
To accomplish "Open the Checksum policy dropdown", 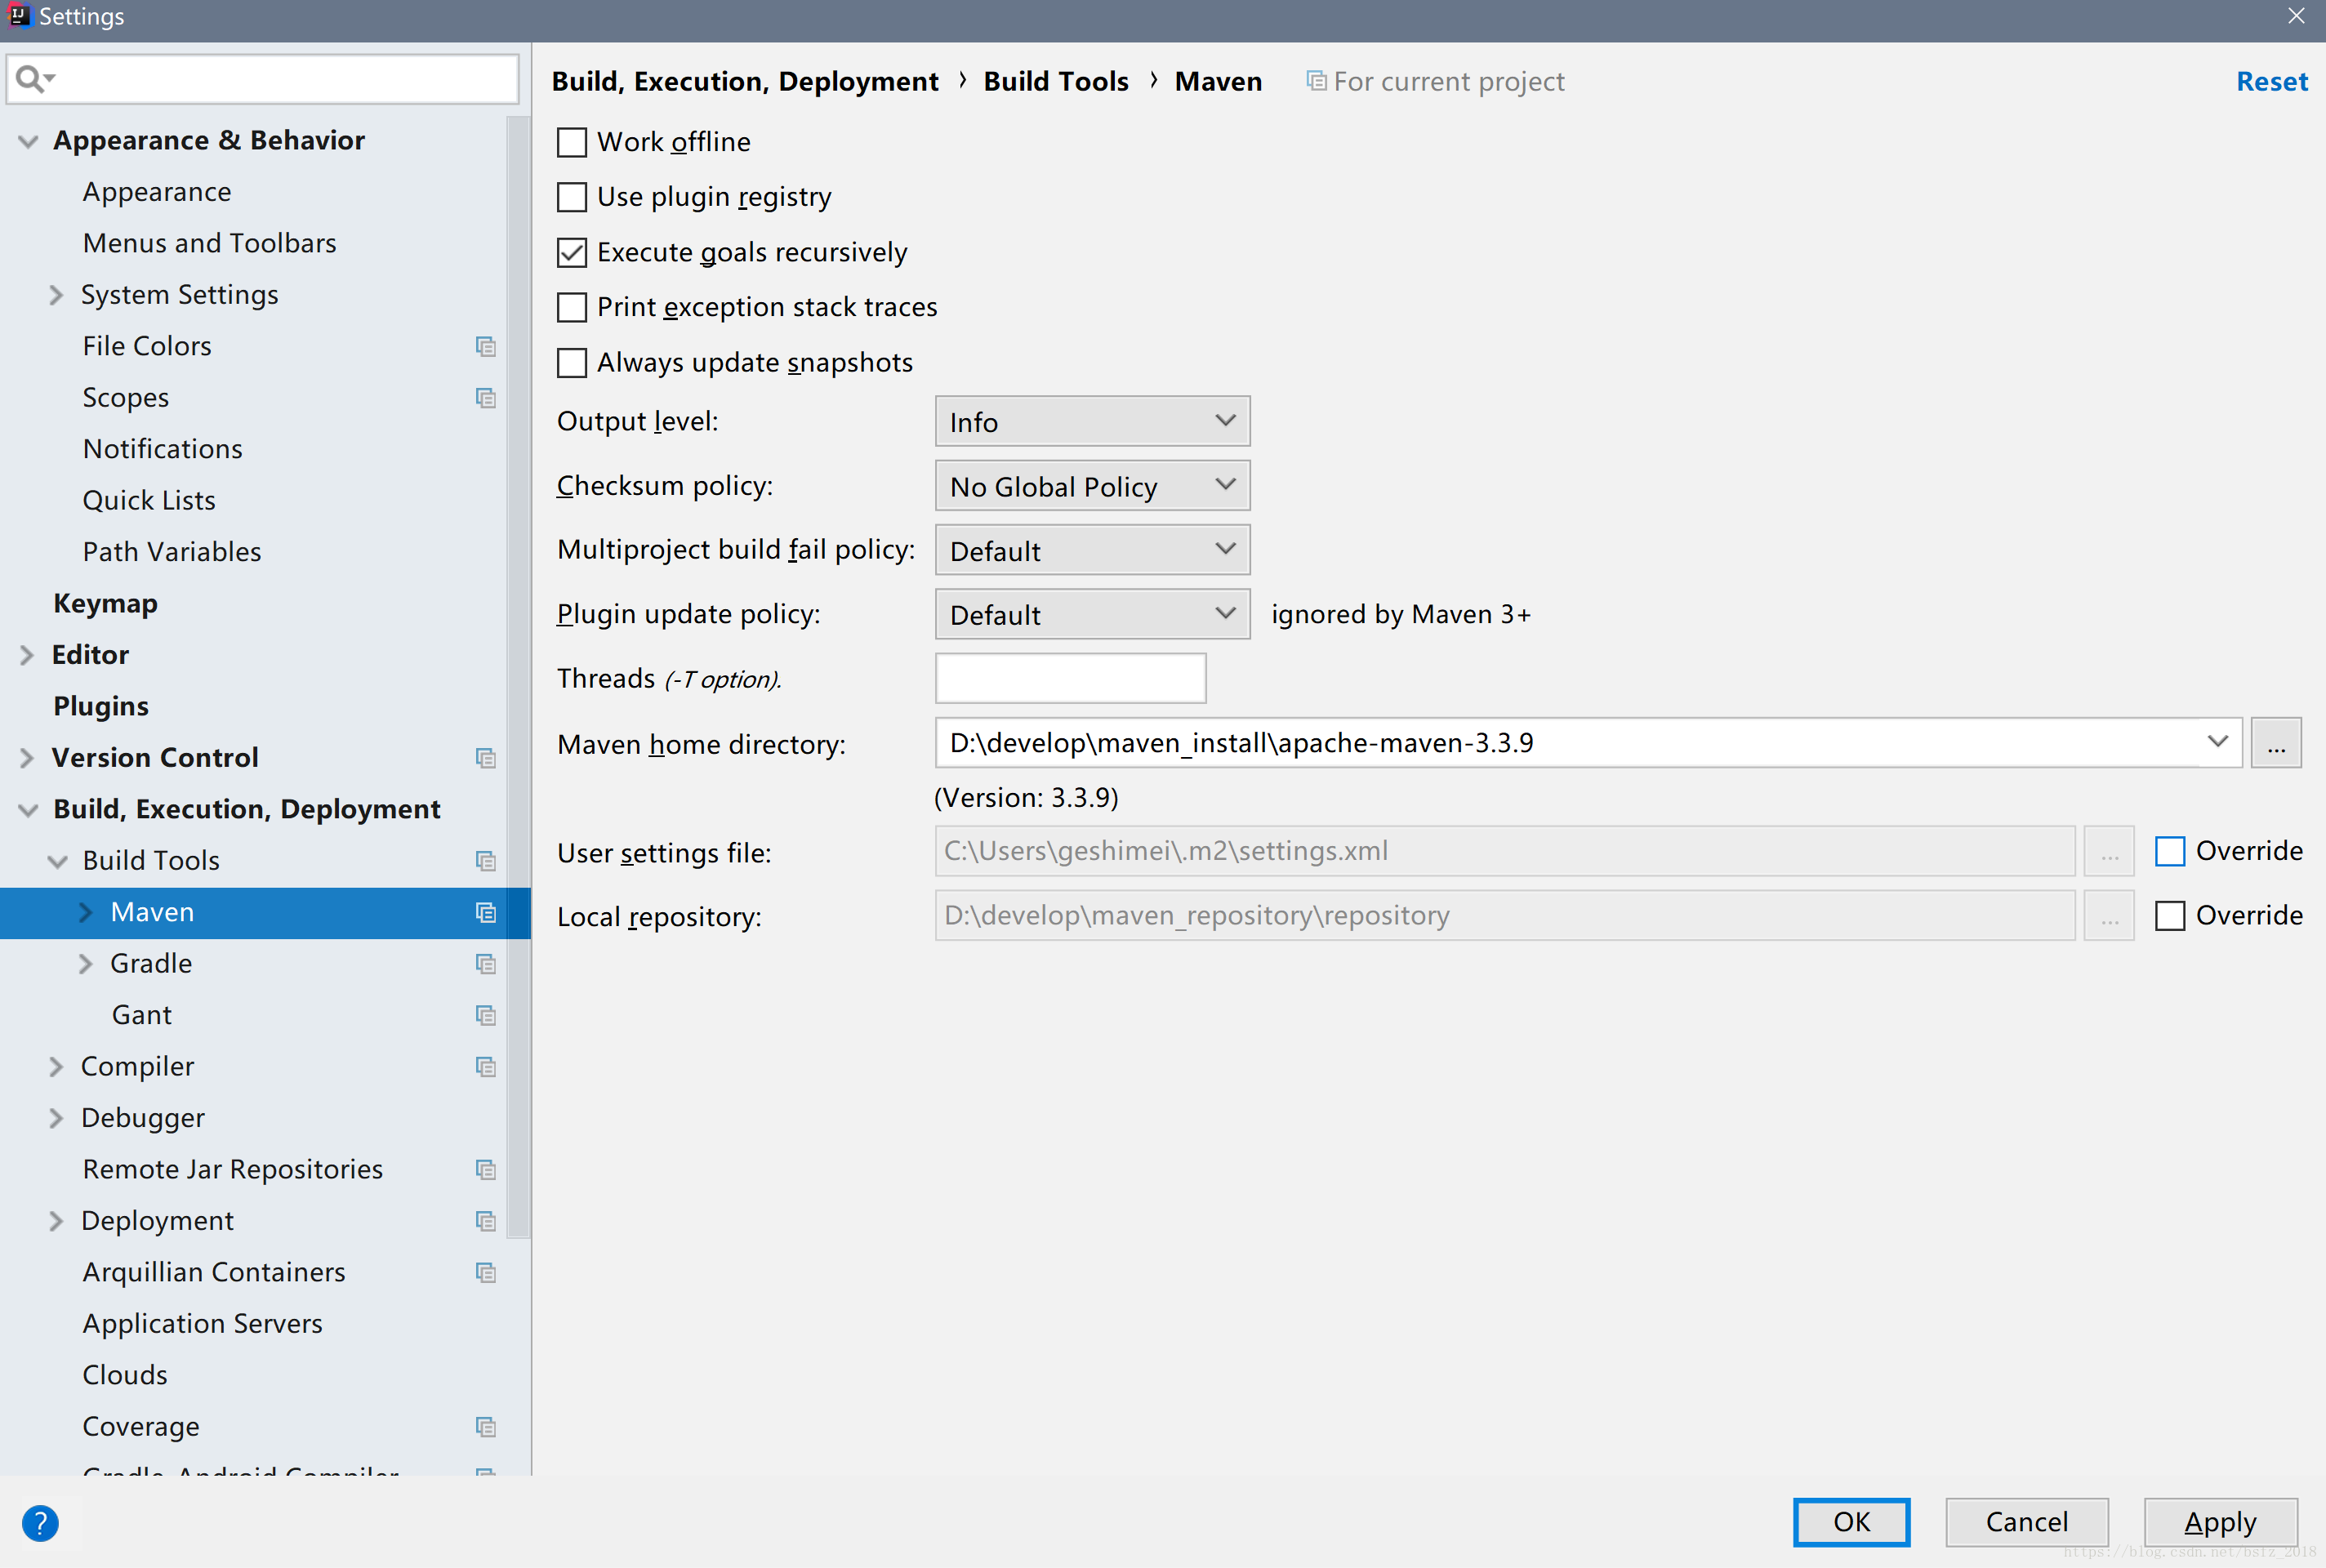I will click(1092, 485).
